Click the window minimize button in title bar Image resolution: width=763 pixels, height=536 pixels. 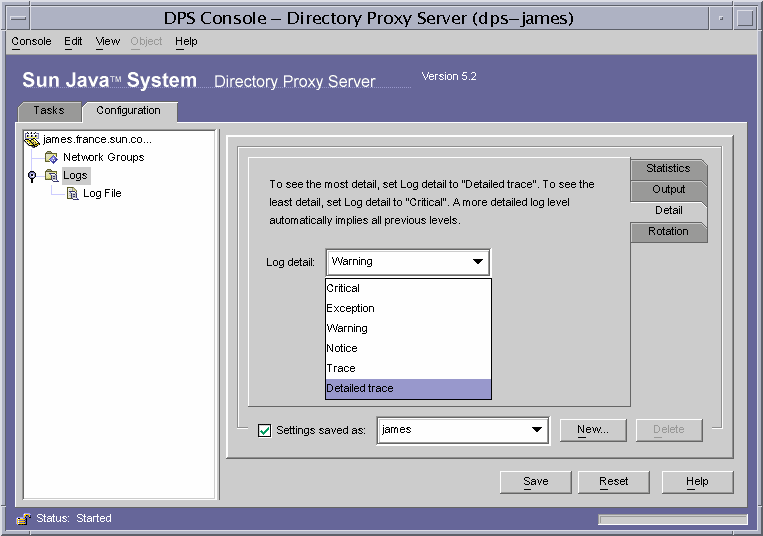coord(721,18)
